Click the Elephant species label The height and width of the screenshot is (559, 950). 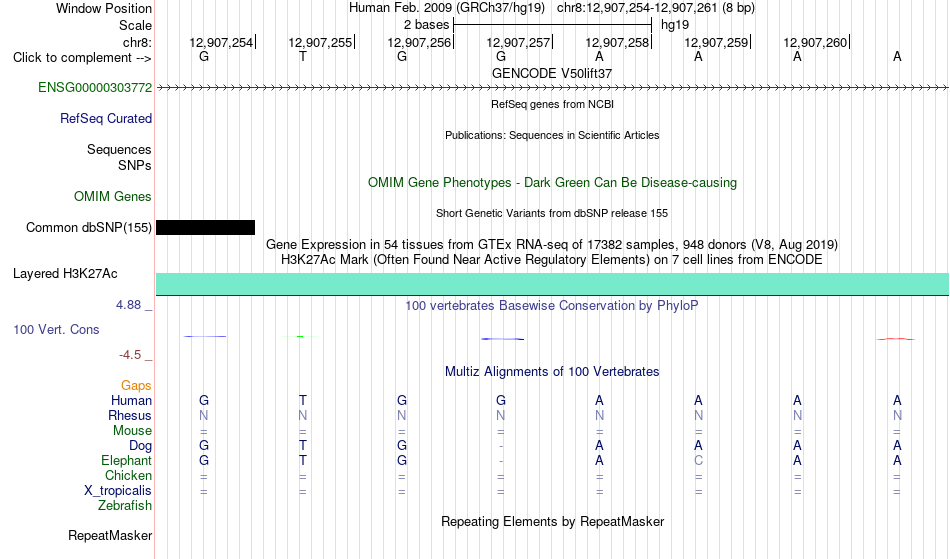pyautogui.click(x=127, y=461)
